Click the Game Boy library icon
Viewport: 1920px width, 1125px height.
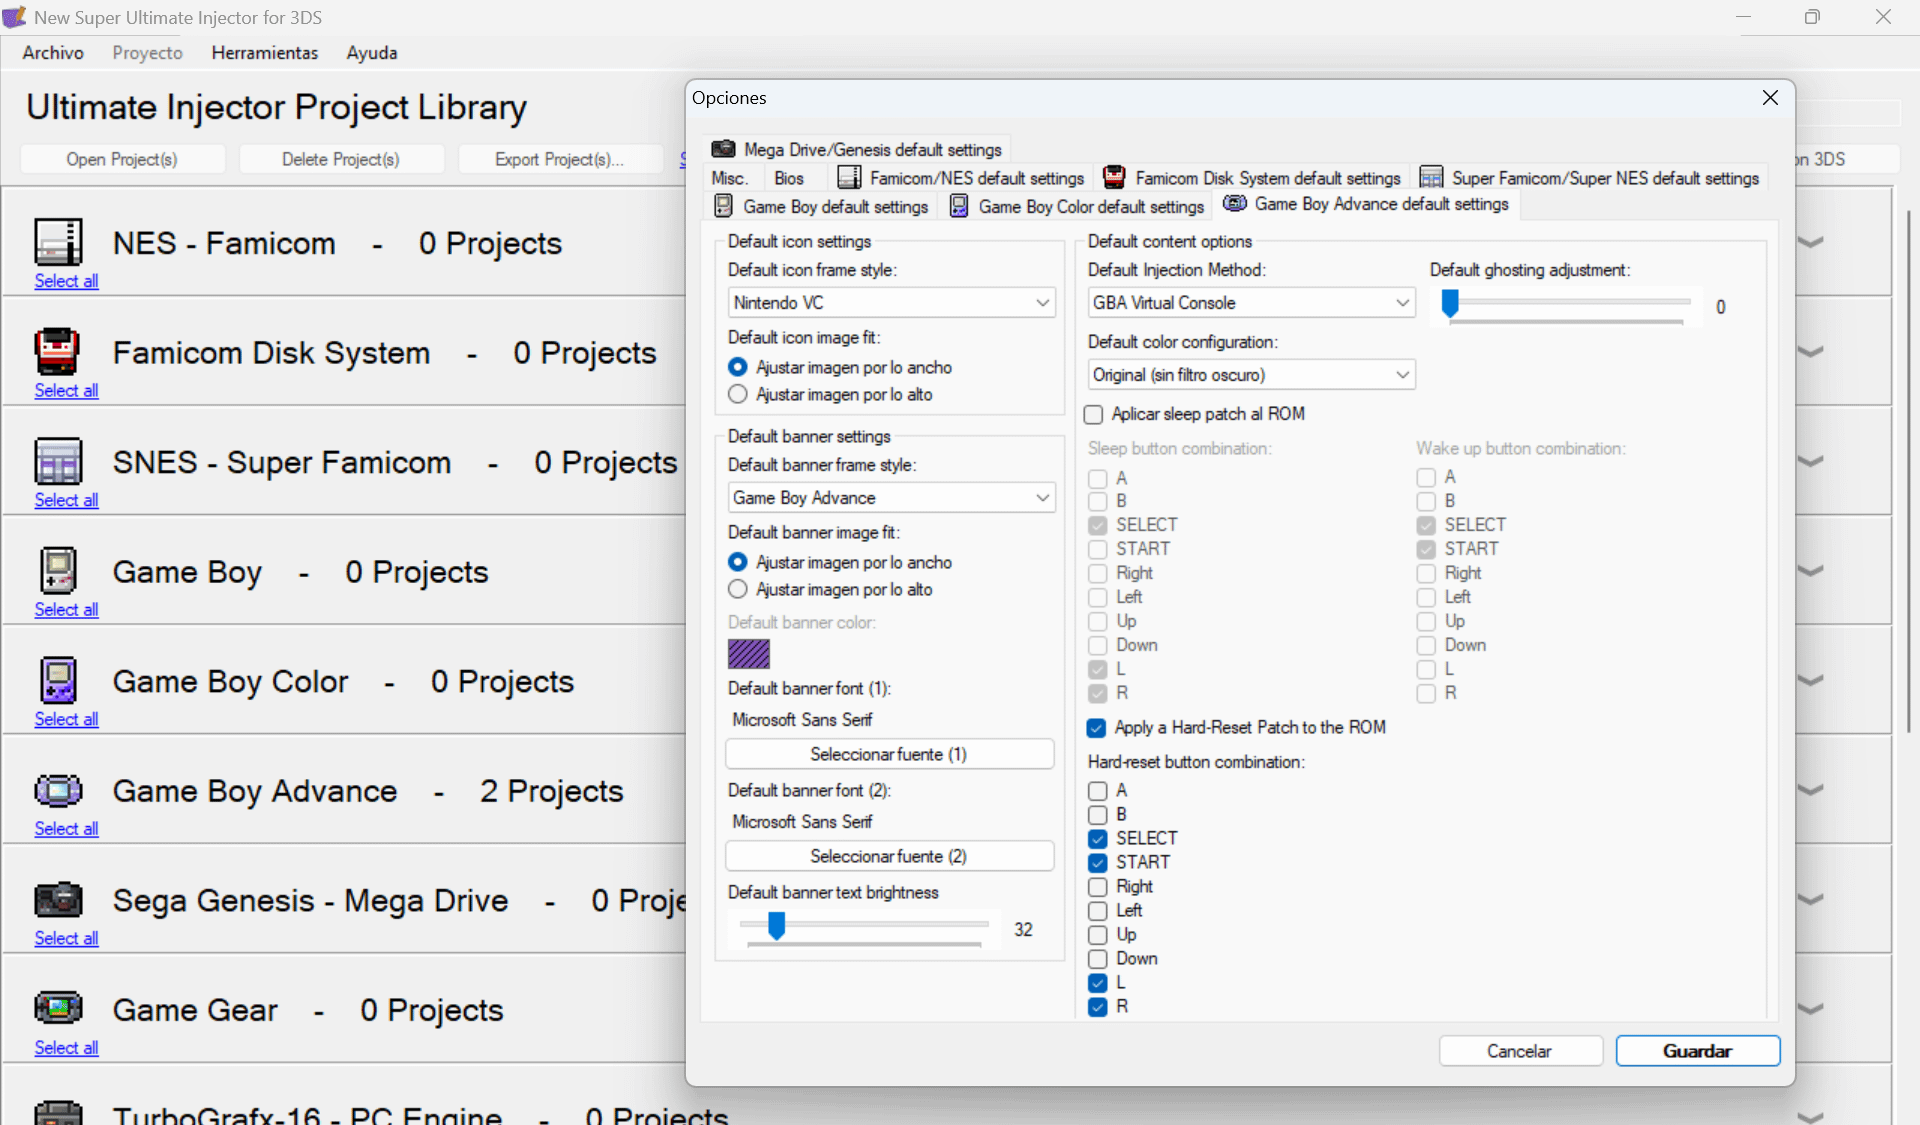[x=58, y=571]
